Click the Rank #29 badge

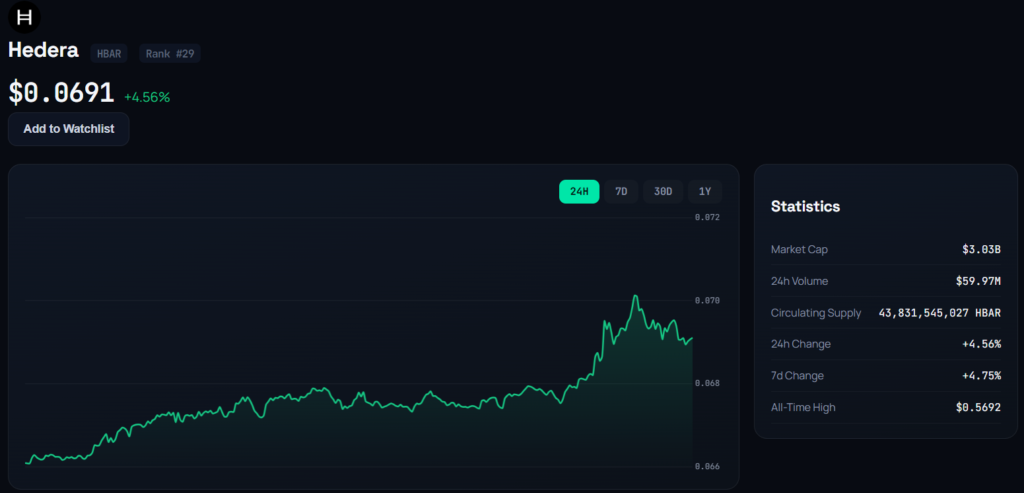coord(170,54)
